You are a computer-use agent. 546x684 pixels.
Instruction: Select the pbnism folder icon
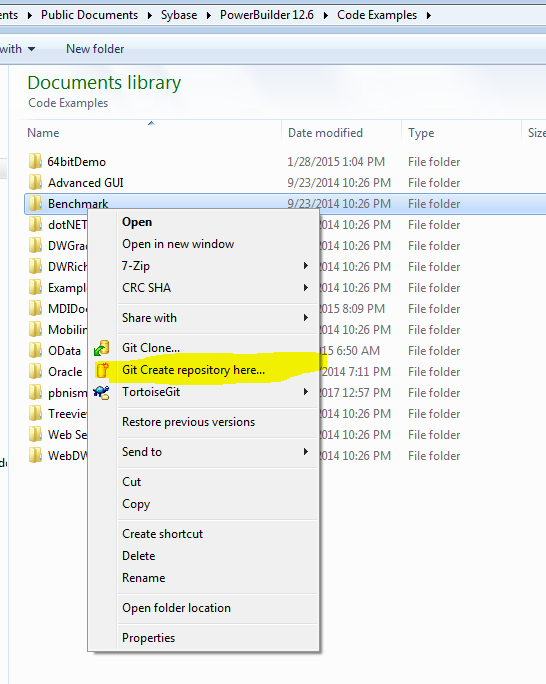coord(35,392)
